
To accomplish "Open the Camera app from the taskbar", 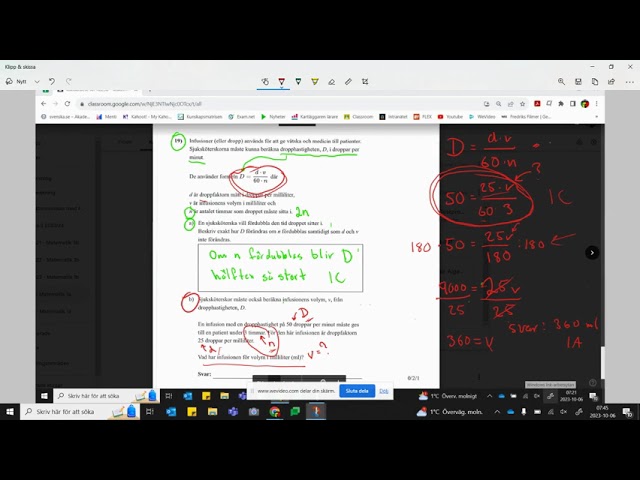I will (254, 411).
